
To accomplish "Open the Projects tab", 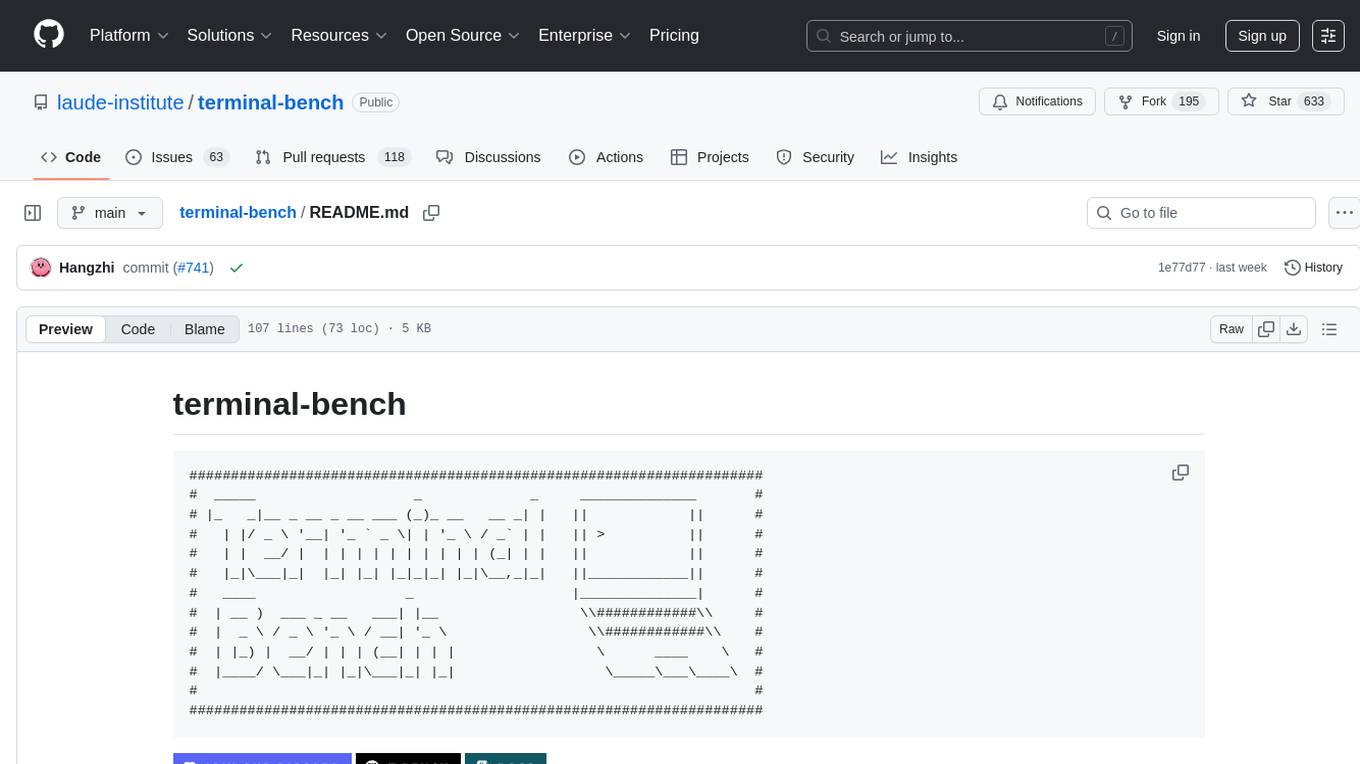I will coord(709,157).
